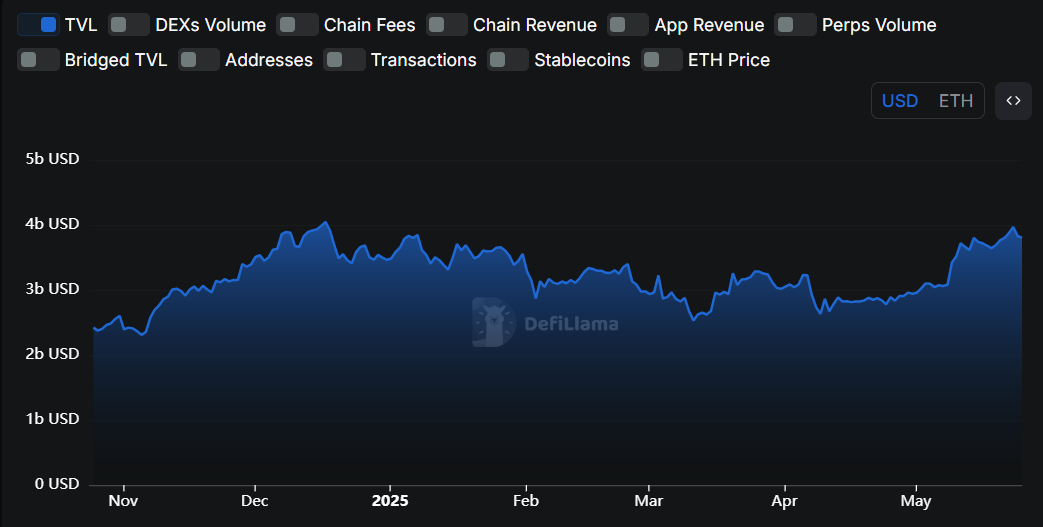1043x527 pixels.
Task: Click the May marker on time axis
Action: (916, 500)
